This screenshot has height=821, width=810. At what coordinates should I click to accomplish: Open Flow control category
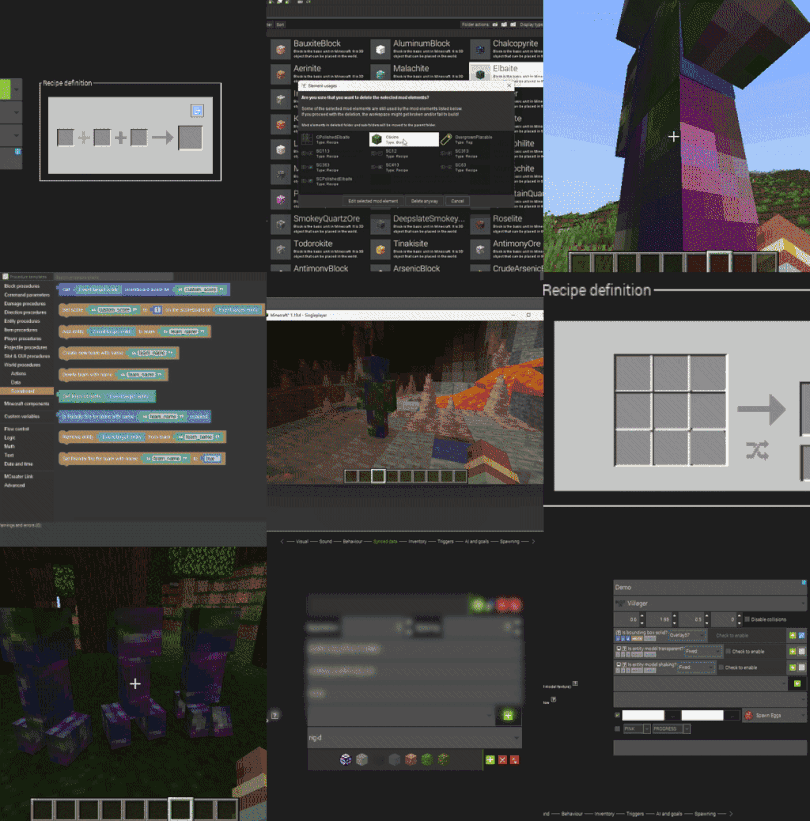click(x=17, y=429)
